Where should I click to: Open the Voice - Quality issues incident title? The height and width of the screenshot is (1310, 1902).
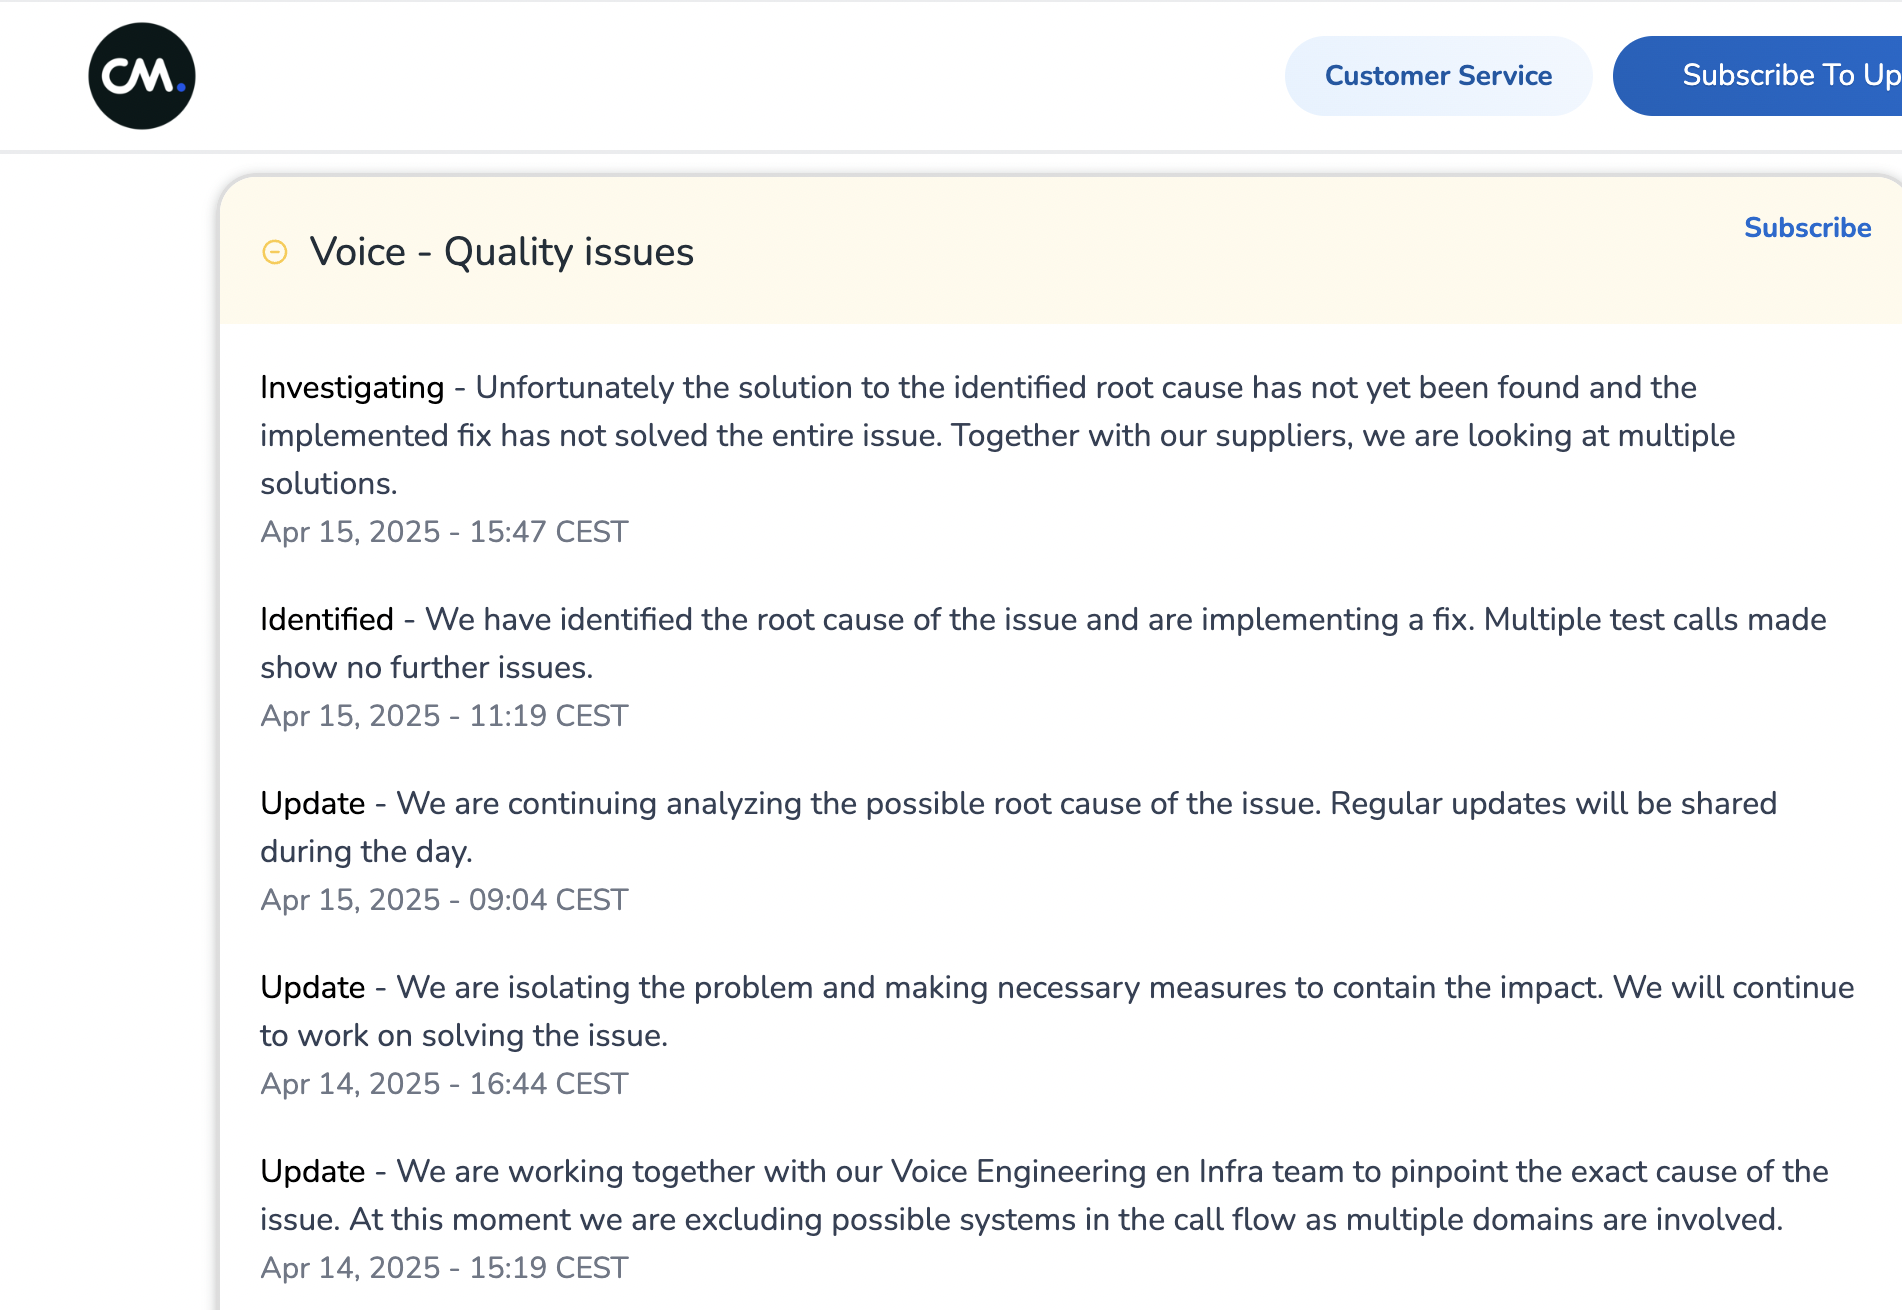502,252
